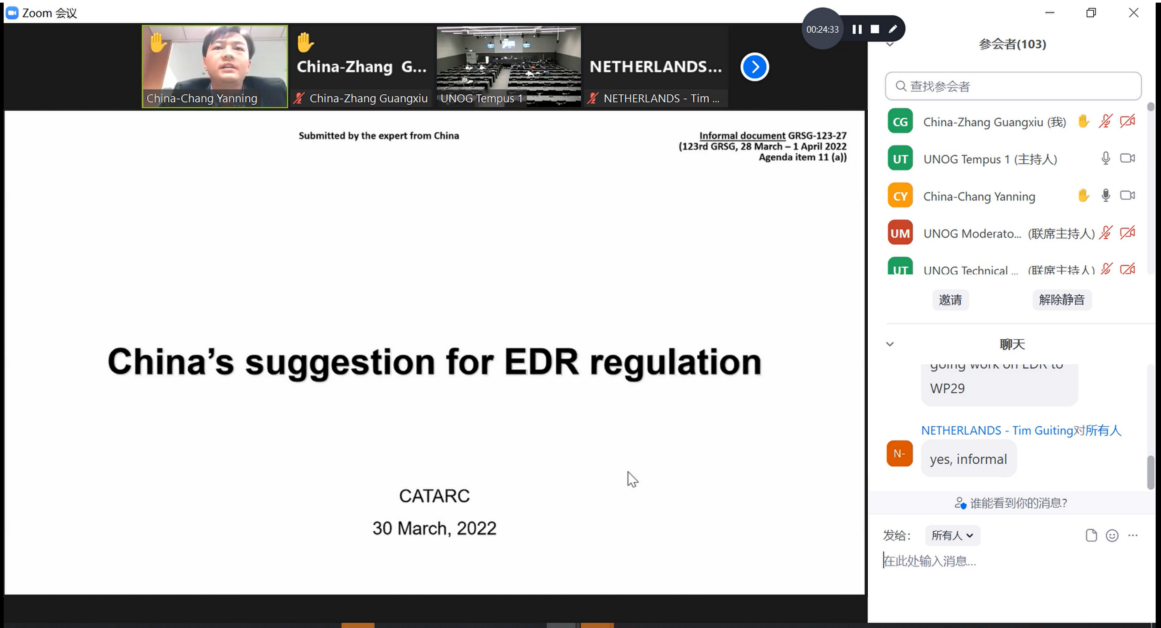1161x628 pixels.
Task: Click the raised hand icon for China-Chang Yanning
Action: click(1083, 196)
